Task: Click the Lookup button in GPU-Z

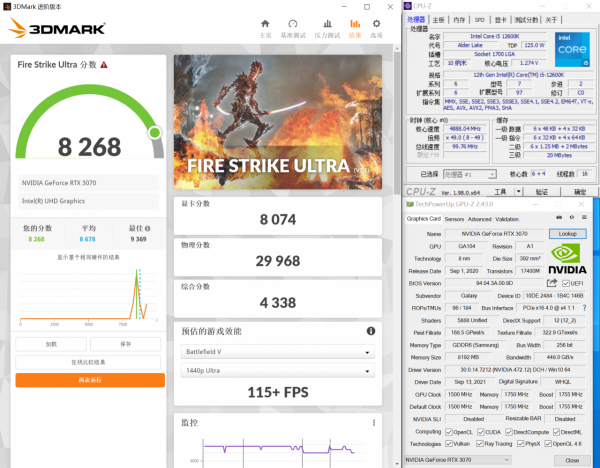Action: 567,234
